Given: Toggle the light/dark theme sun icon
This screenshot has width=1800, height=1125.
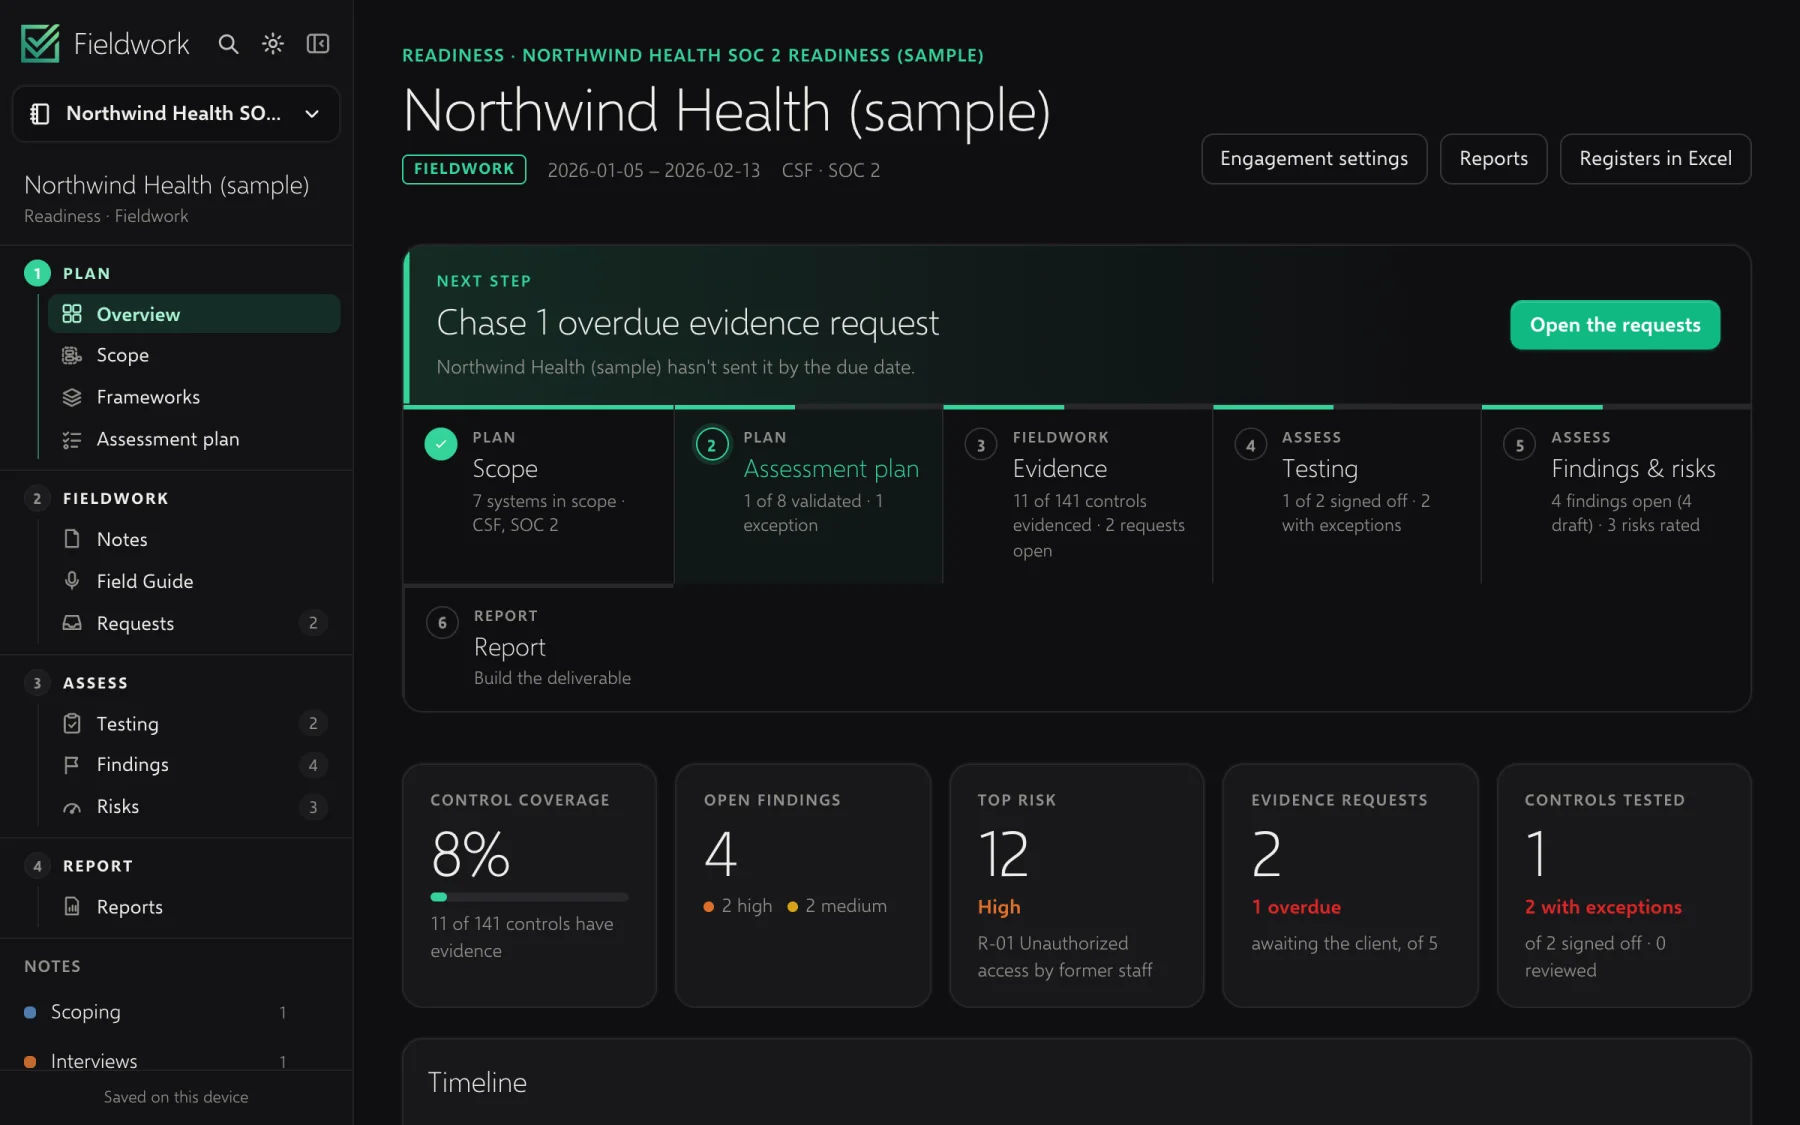Looking at the screenshot, I should pyautogui.click(x=273, y=44).
